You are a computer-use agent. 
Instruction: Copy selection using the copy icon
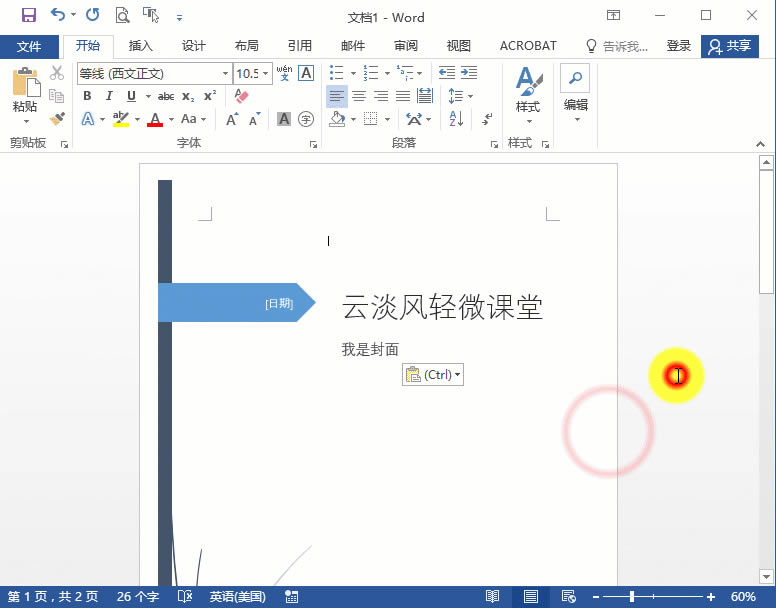tap(57, 96)
